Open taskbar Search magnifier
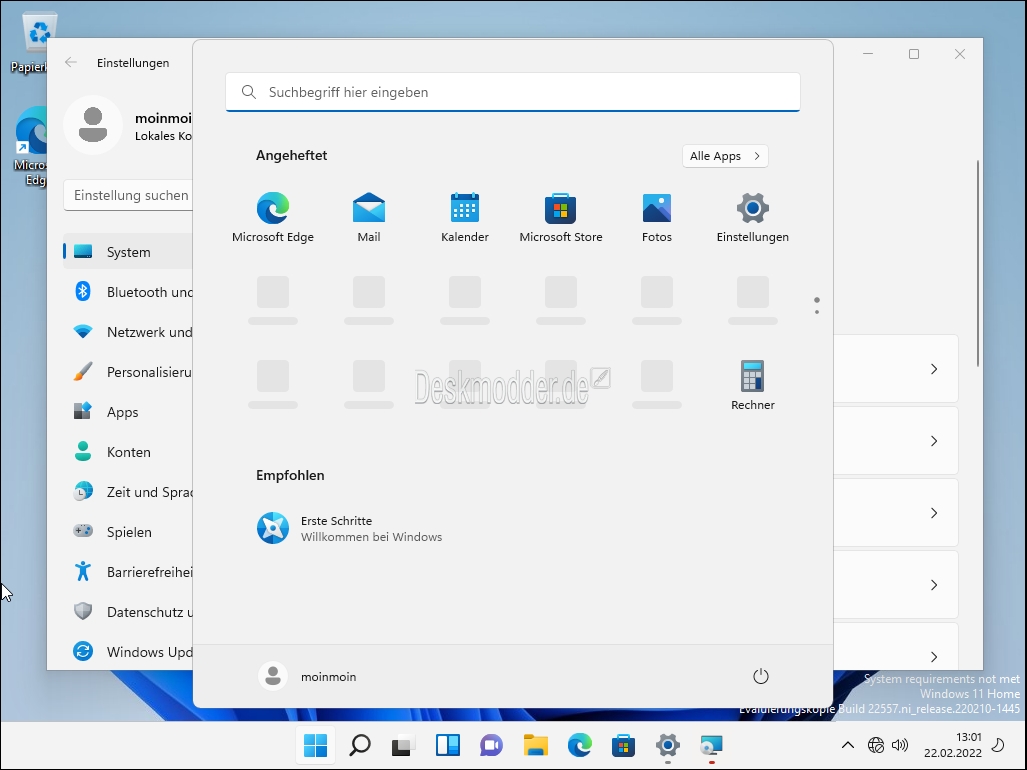 pos(360,745)
